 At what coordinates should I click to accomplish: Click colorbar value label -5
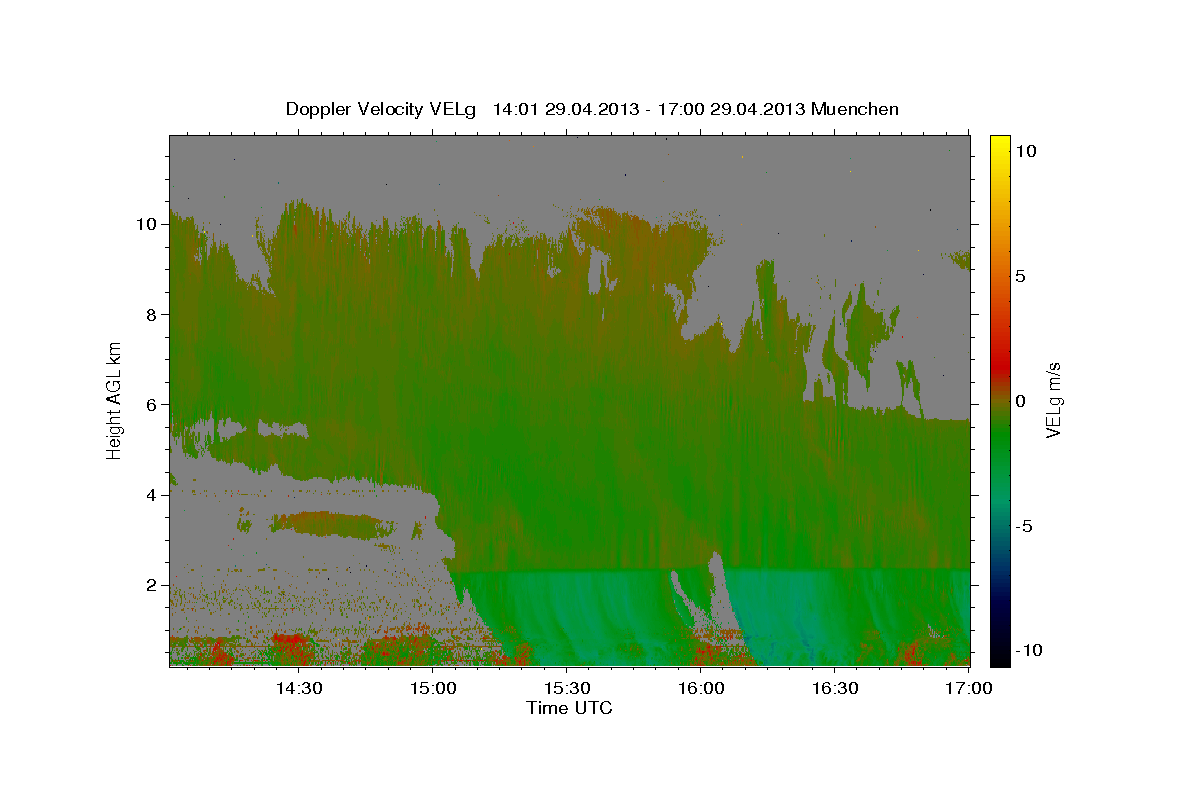point(1023,526)
